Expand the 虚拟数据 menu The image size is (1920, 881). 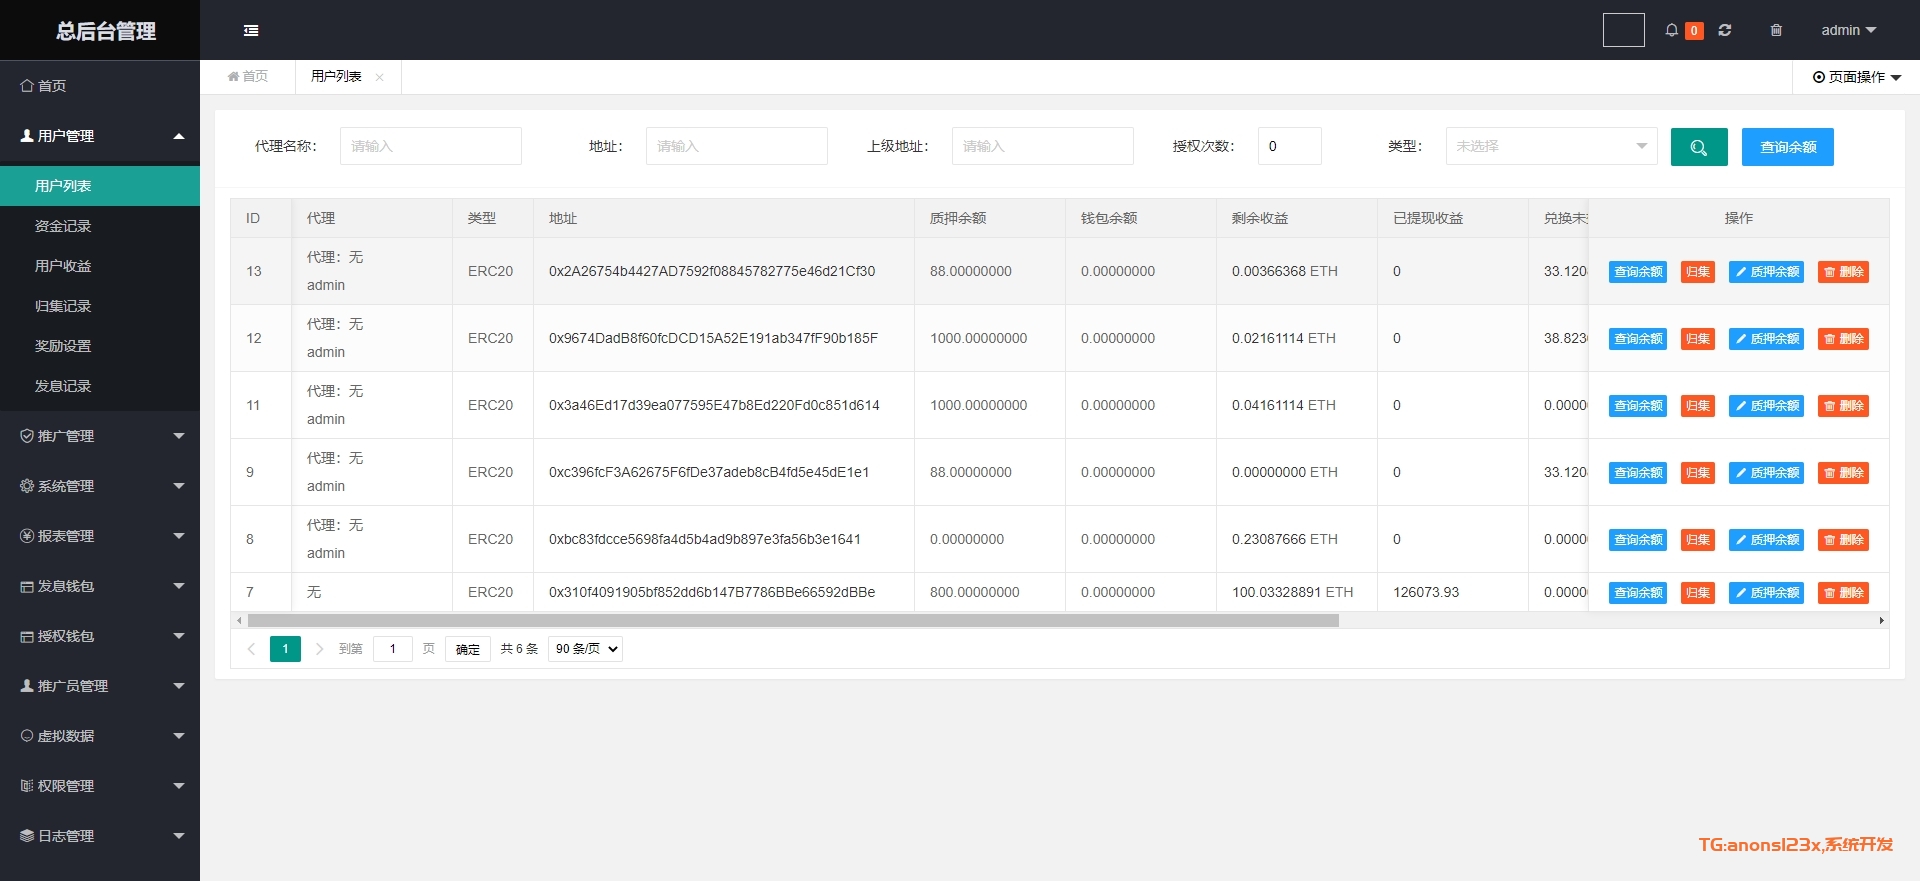100,736
